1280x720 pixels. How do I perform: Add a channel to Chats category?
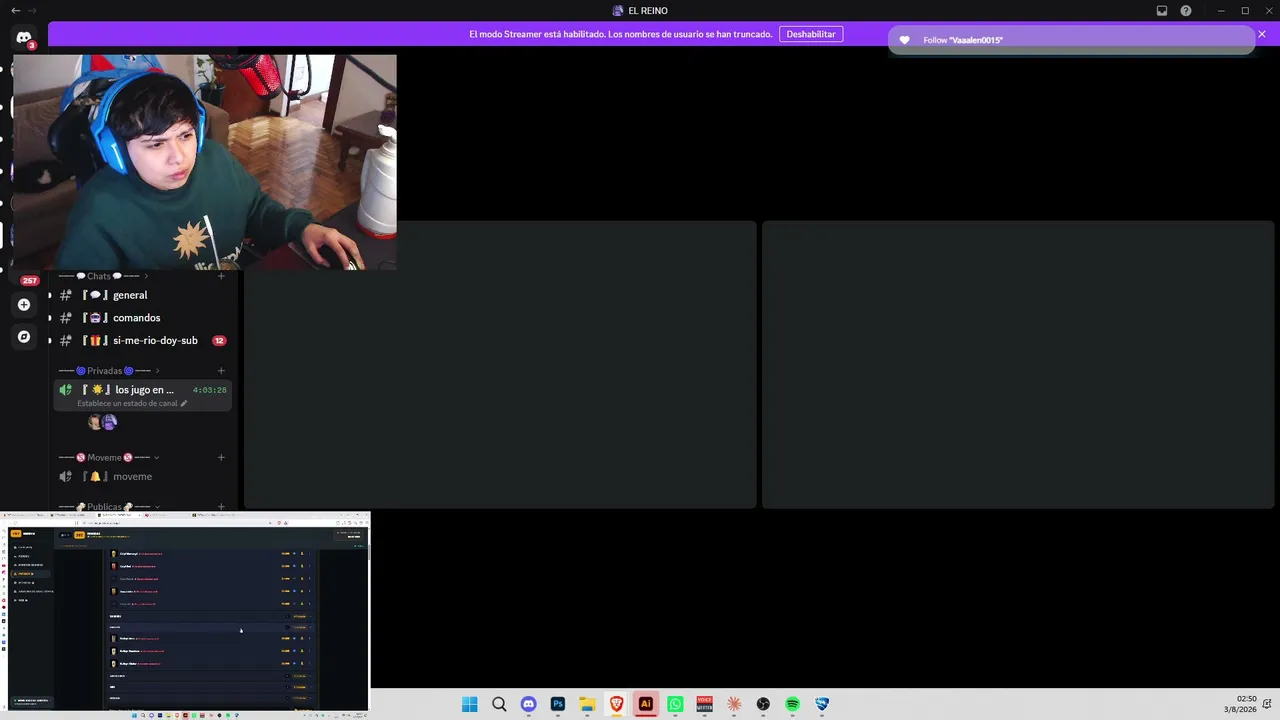221,276
